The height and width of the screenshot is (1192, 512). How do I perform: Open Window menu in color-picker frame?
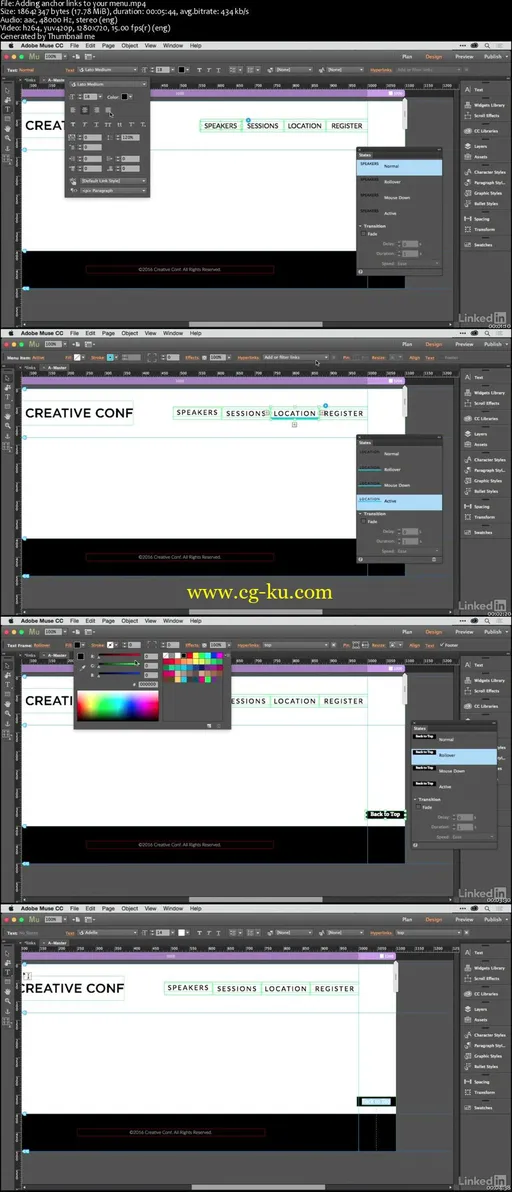pos(173,620)
